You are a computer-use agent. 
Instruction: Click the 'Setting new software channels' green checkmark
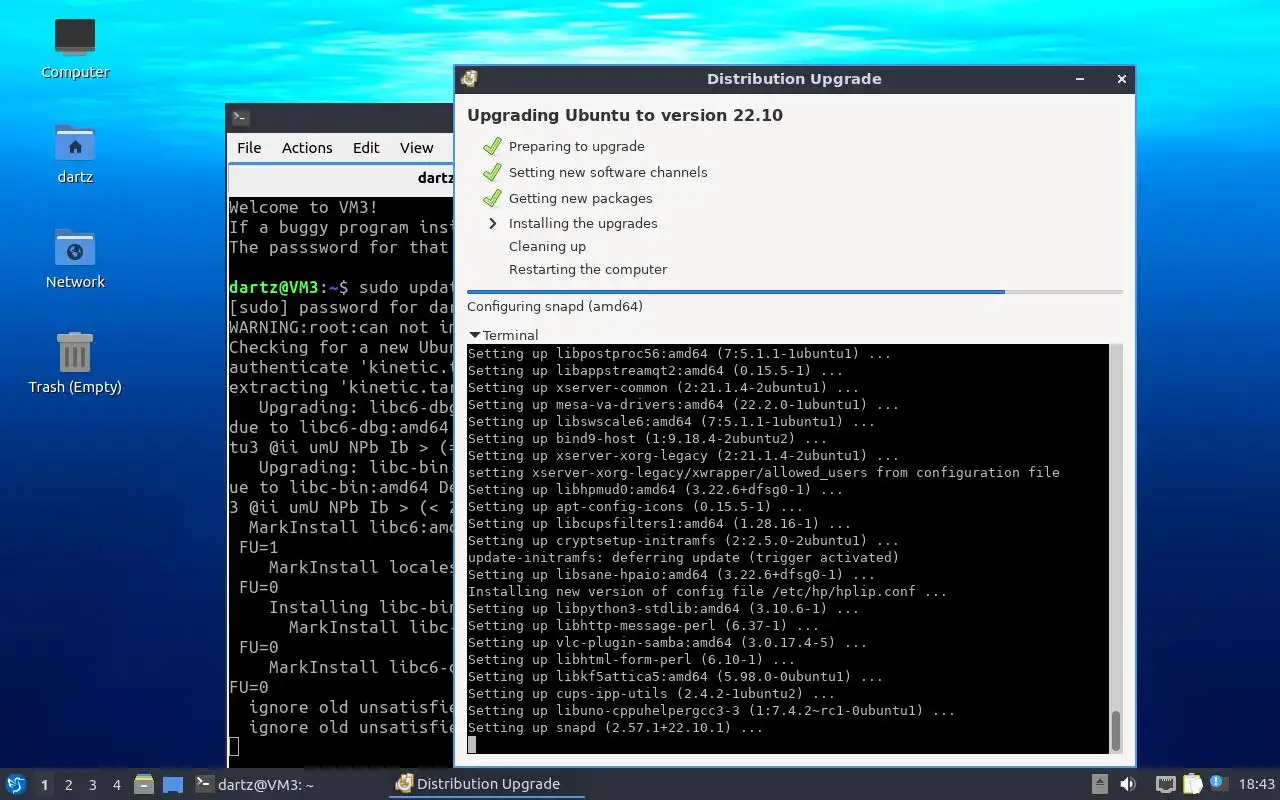[x=492, y=172]
